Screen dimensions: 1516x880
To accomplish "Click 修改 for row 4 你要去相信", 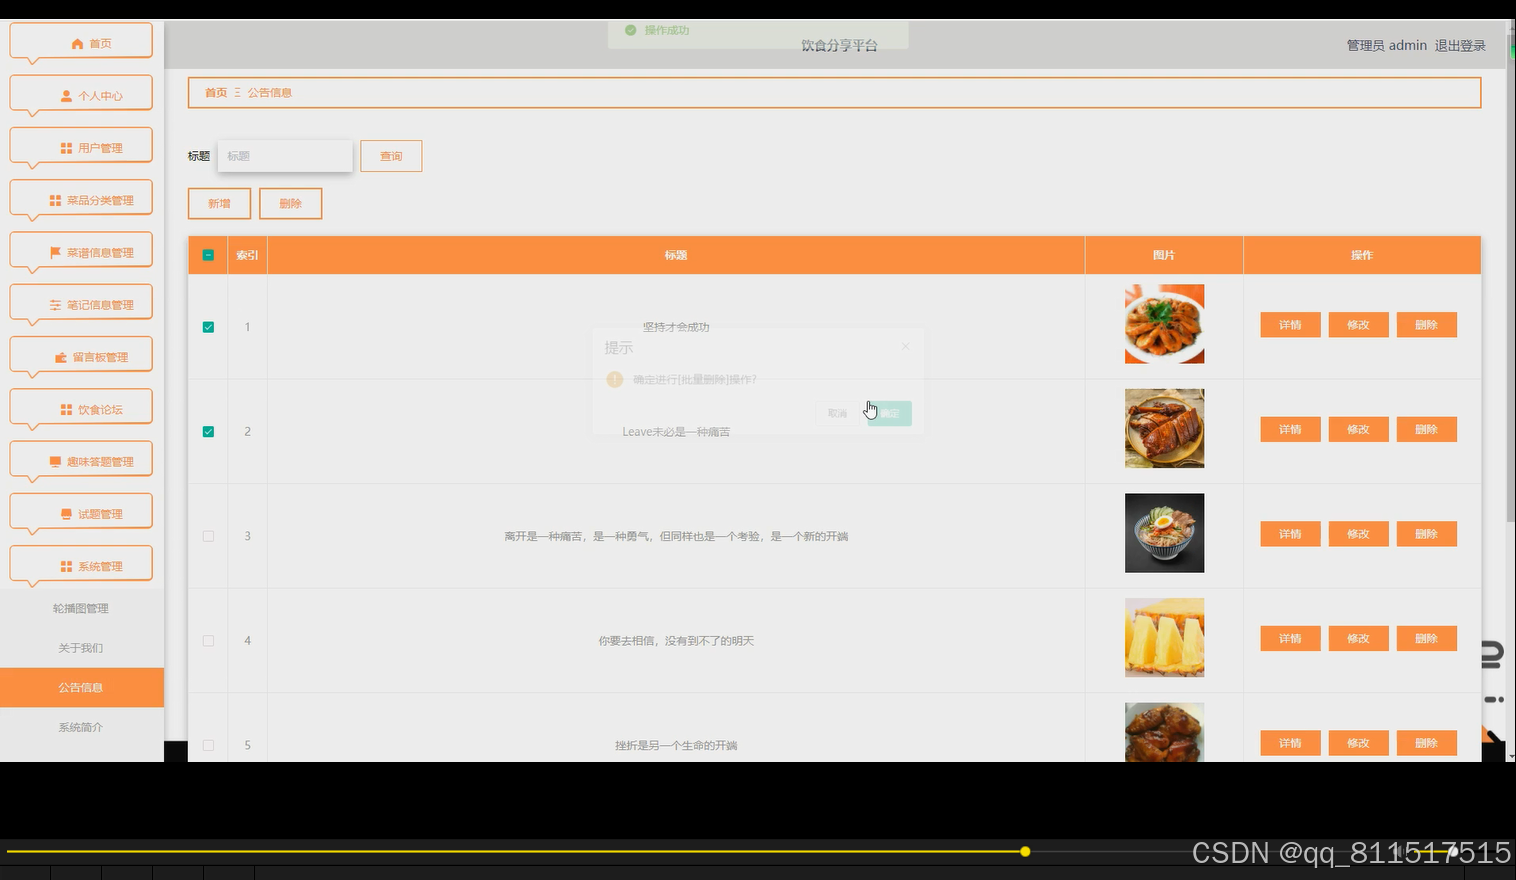I will (x=1358, y=638).
